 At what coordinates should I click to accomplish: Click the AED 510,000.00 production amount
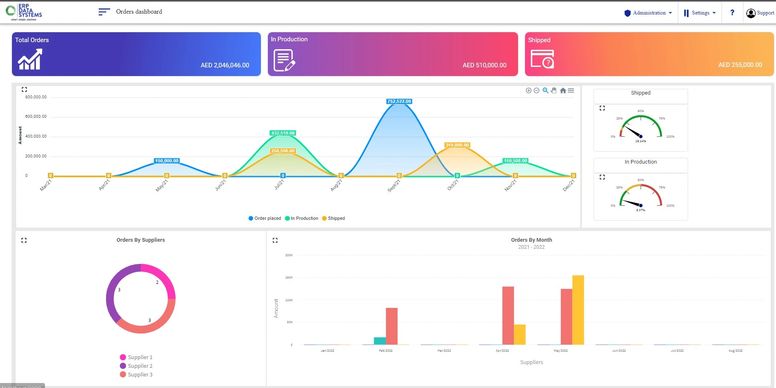point(485,65)
